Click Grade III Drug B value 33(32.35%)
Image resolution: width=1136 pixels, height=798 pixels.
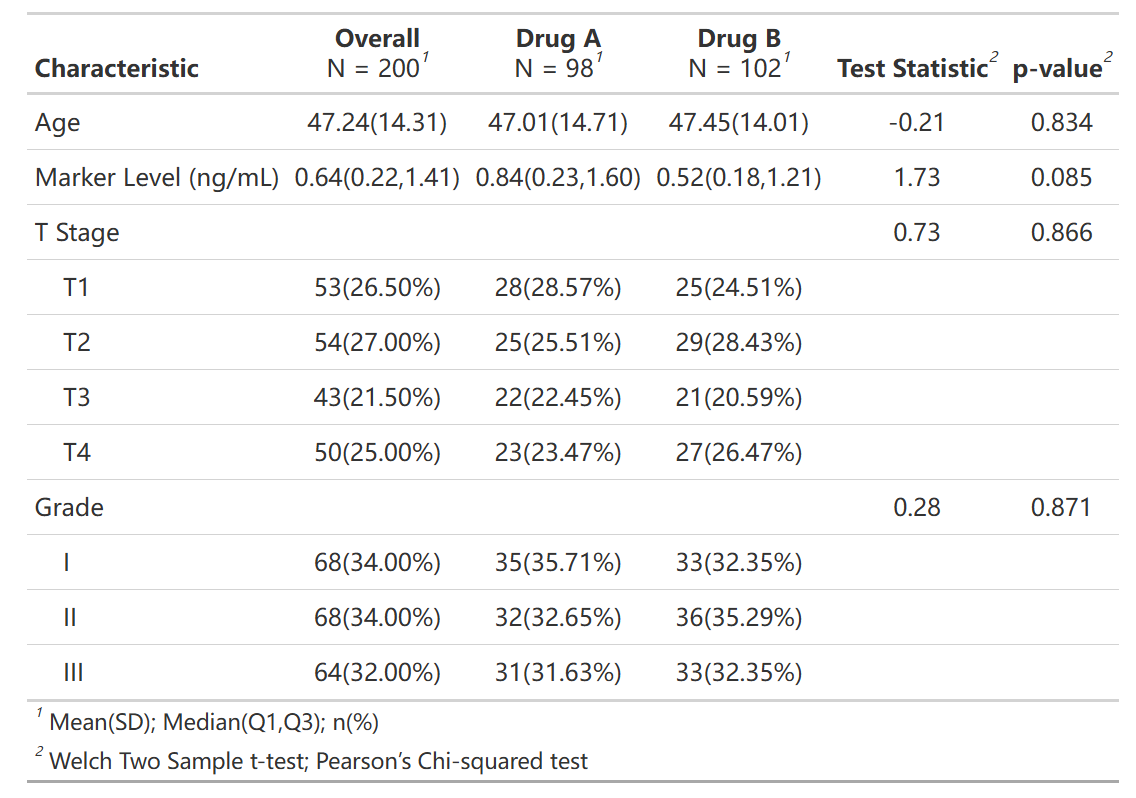tap(739, 673)
